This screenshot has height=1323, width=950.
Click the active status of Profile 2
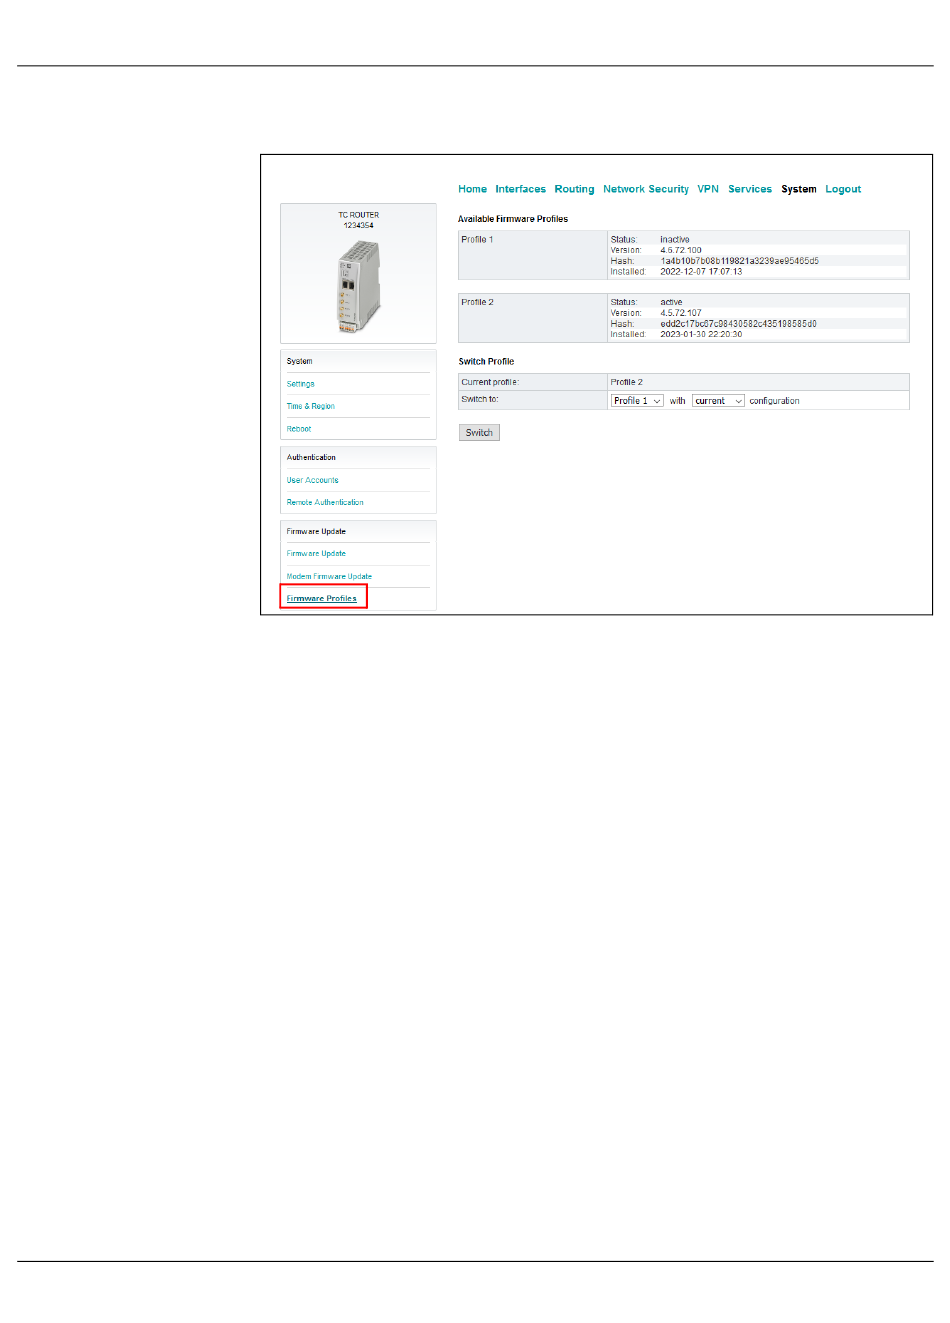click(x=671, y=302)
